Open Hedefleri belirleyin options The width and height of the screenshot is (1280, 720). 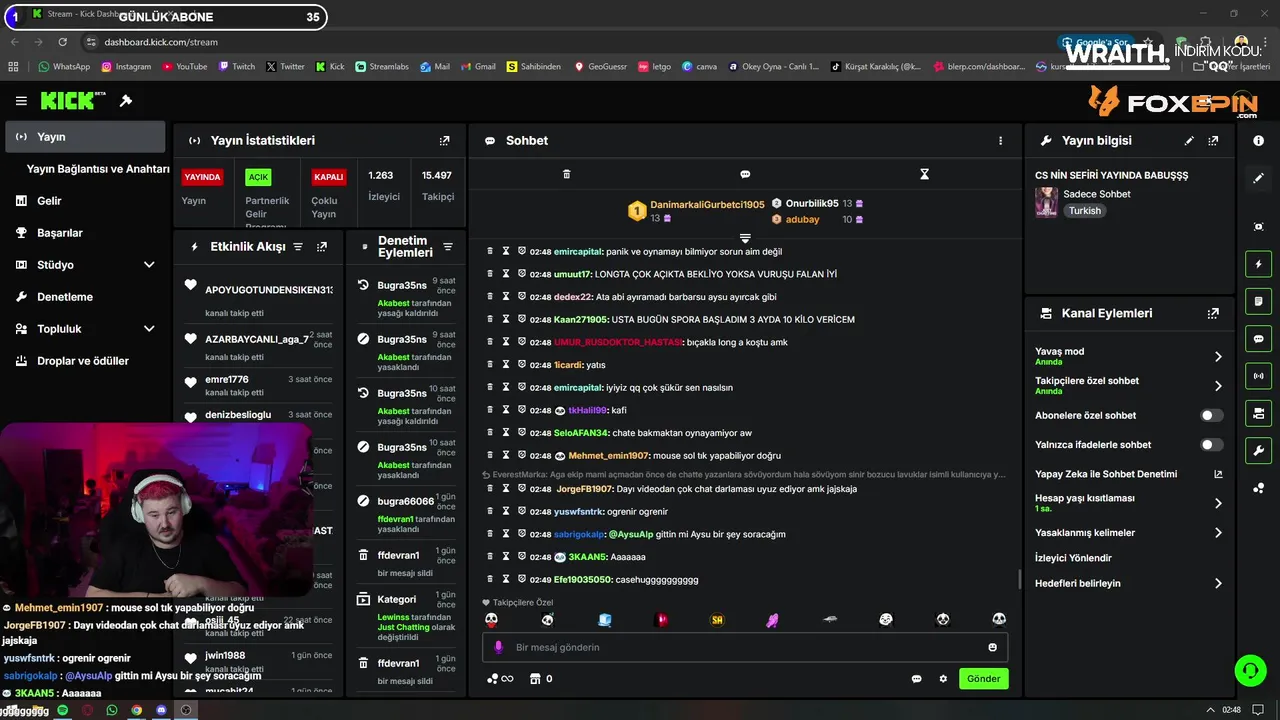1129,583
